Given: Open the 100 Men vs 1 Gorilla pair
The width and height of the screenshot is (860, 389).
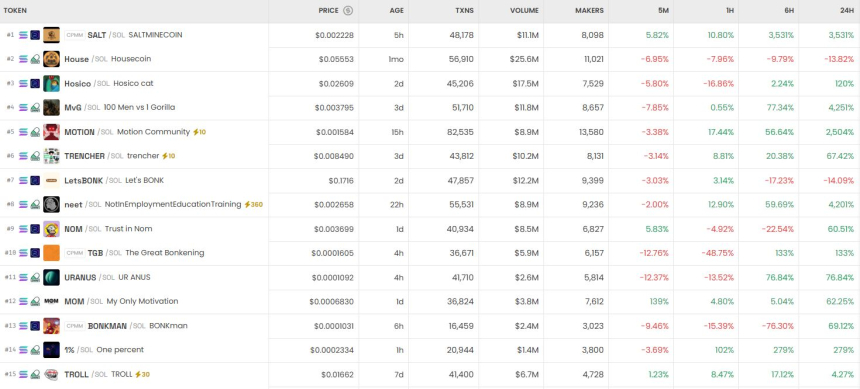Looking at the screenshot, I should pyautogui.click(x=120, y=108).
